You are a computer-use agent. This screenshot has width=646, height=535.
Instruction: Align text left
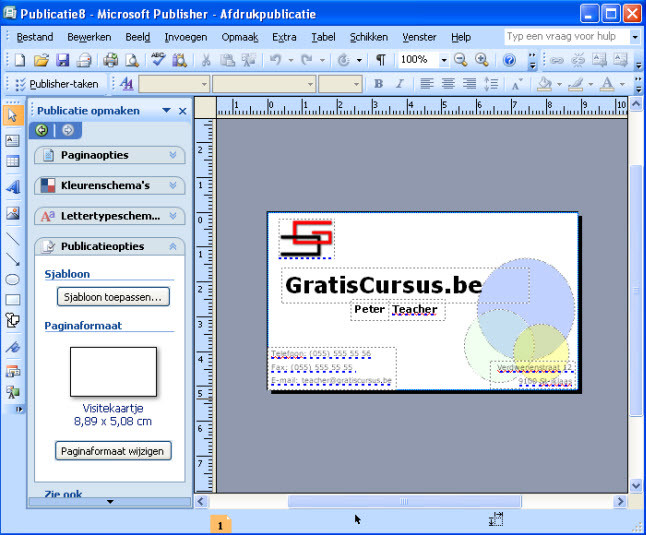(427, 84)
